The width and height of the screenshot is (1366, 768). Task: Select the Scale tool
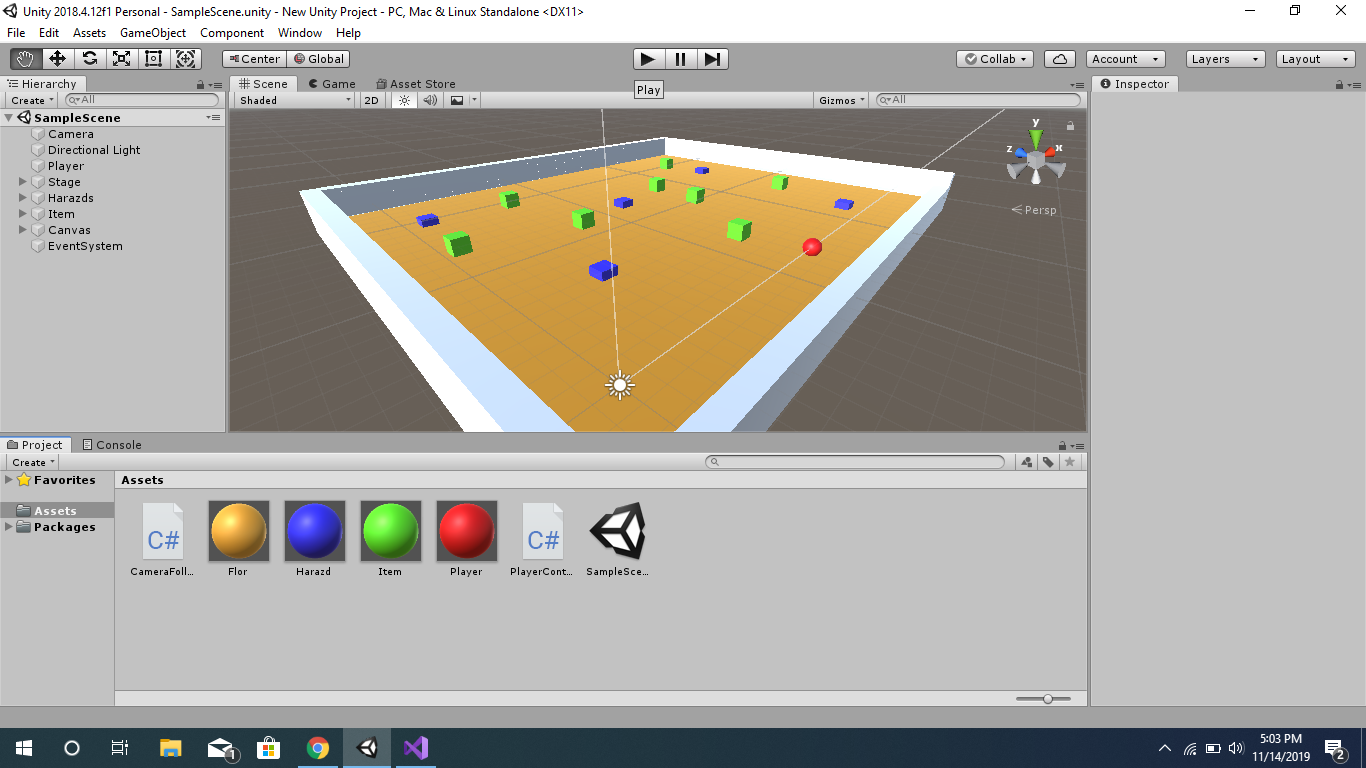tap(121, 59)
